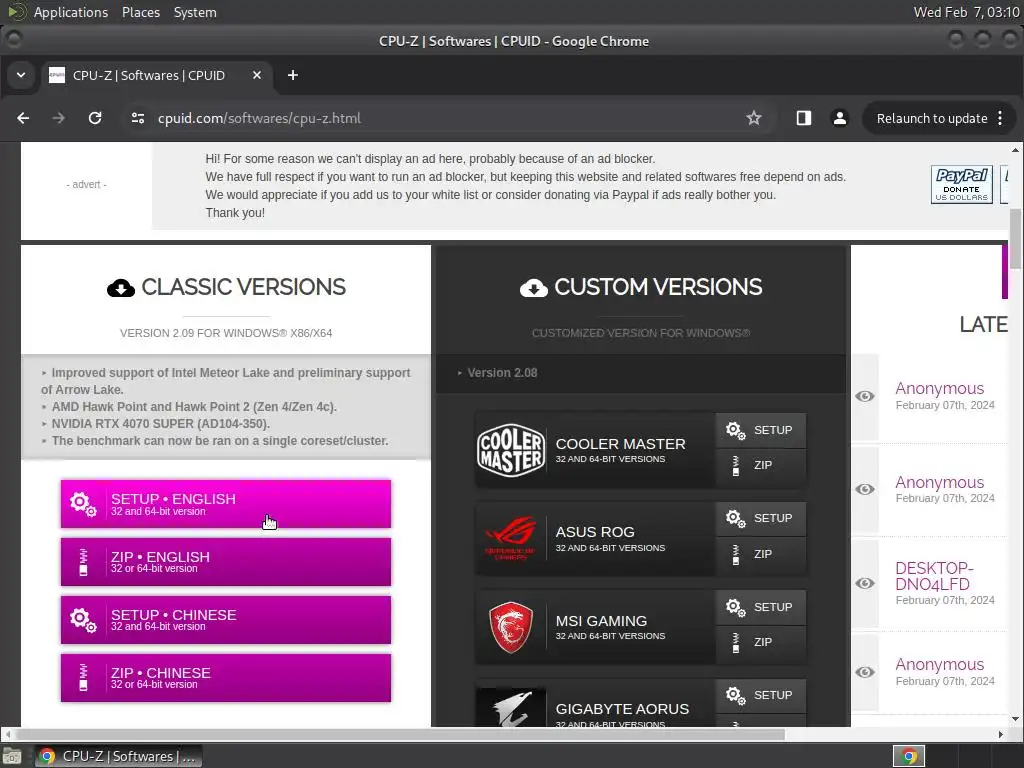Click the Classic Versions cloud download icon
This screenshot has height=768, width=1024.
pyautogui.click(x=121, y=287)
